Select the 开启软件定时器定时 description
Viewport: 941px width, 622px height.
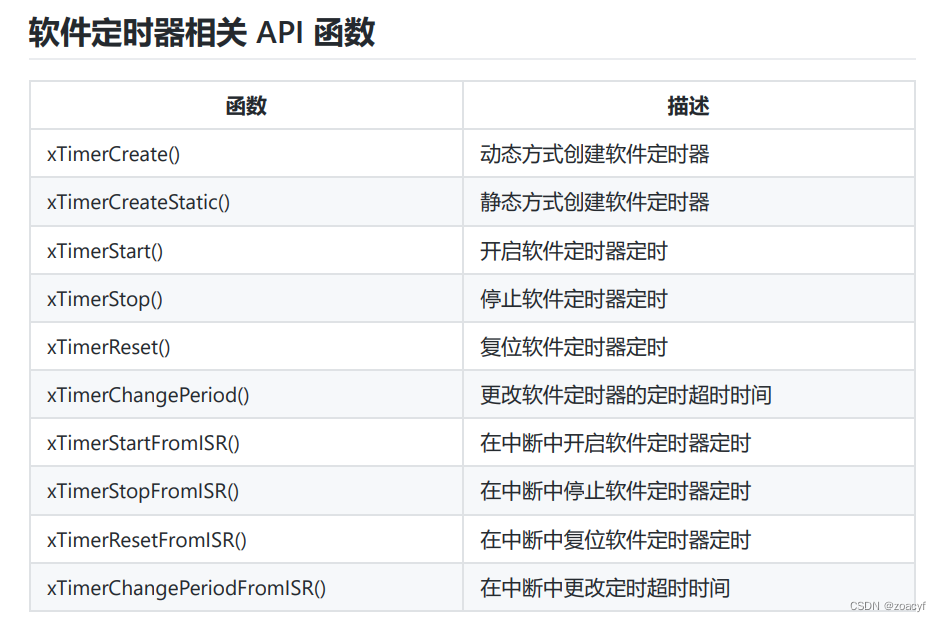pos(574,251)
